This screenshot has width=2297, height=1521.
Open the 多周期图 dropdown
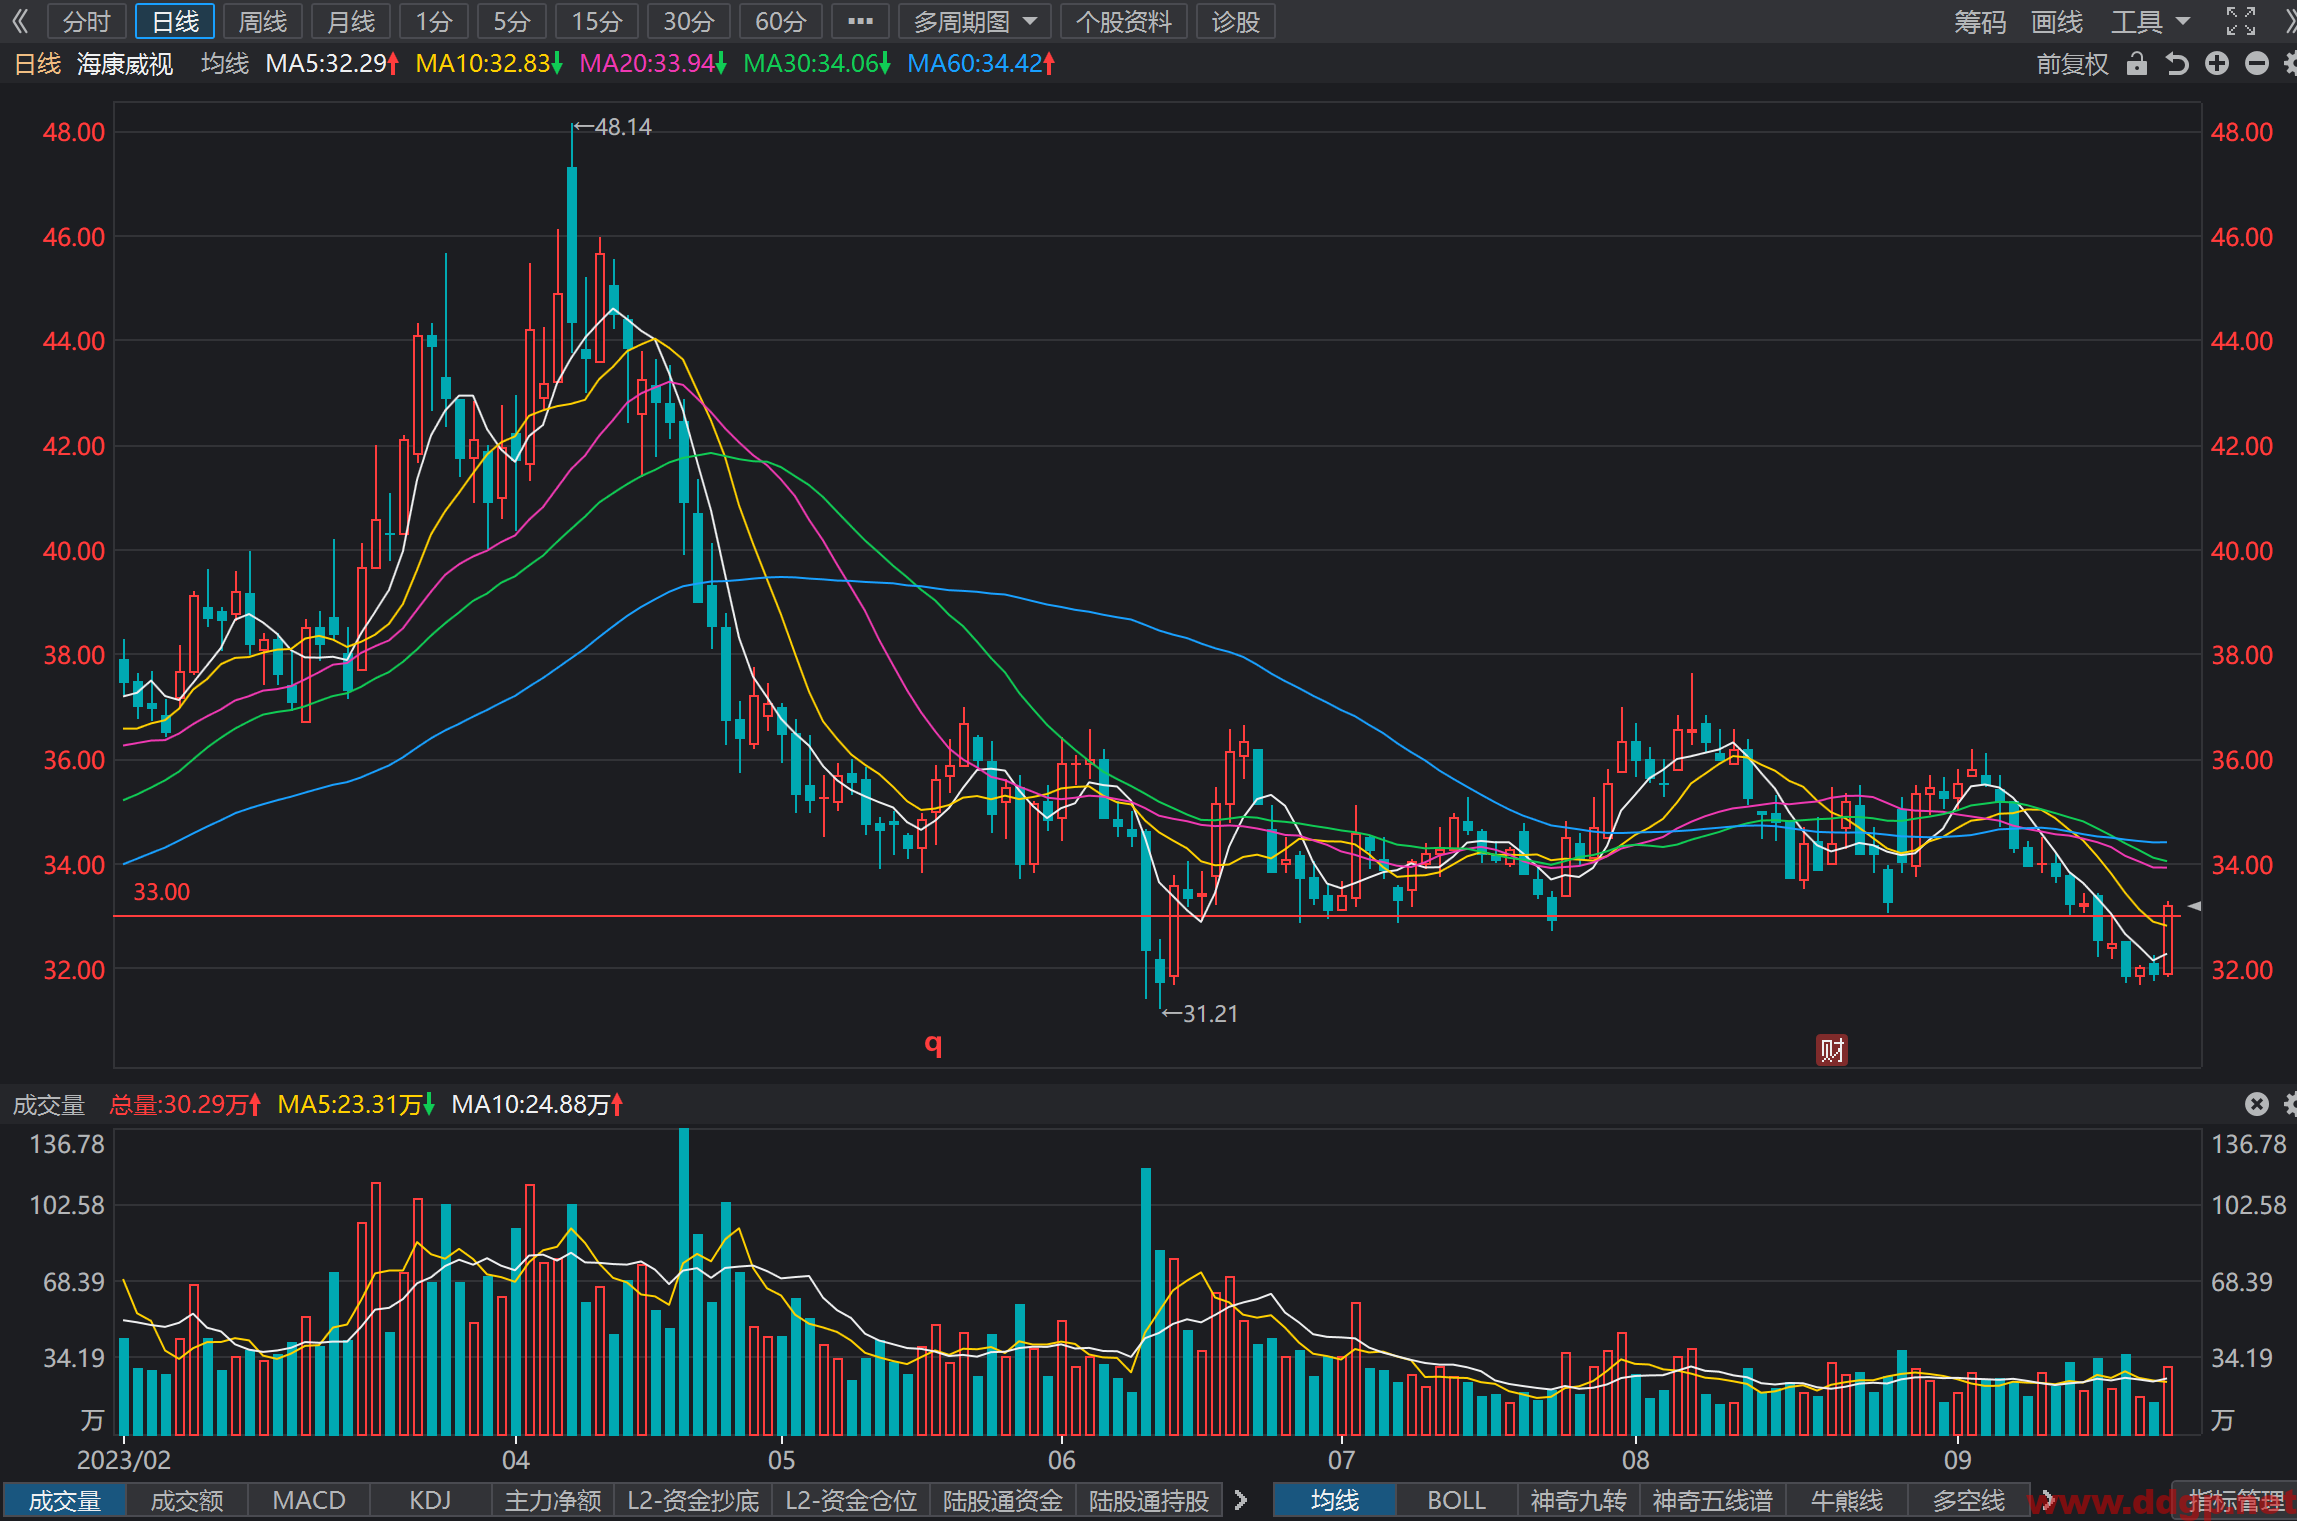tap(974, 21)
